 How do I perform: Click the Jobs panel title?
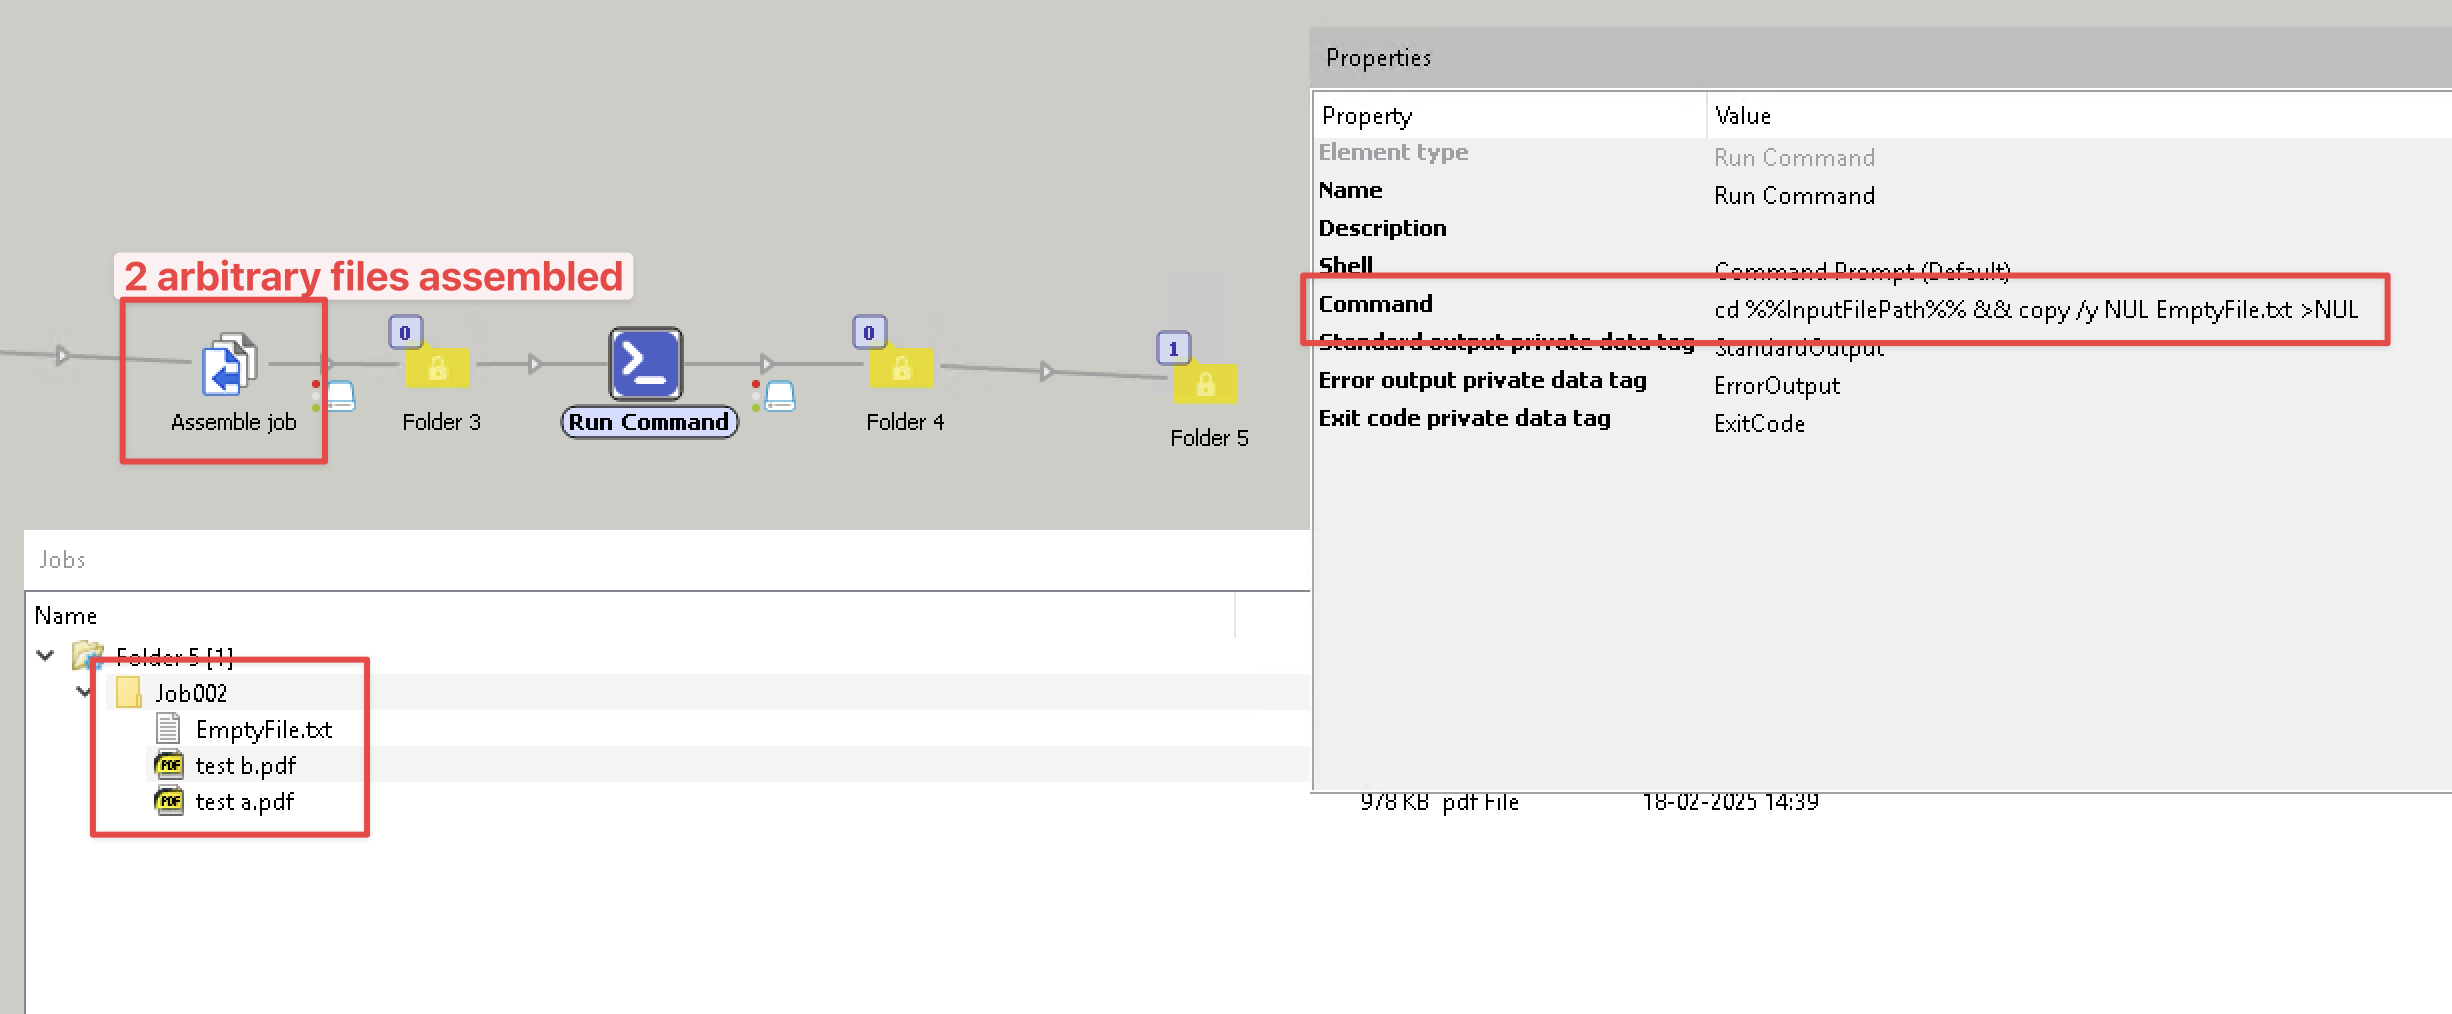[x=62, y=559]
